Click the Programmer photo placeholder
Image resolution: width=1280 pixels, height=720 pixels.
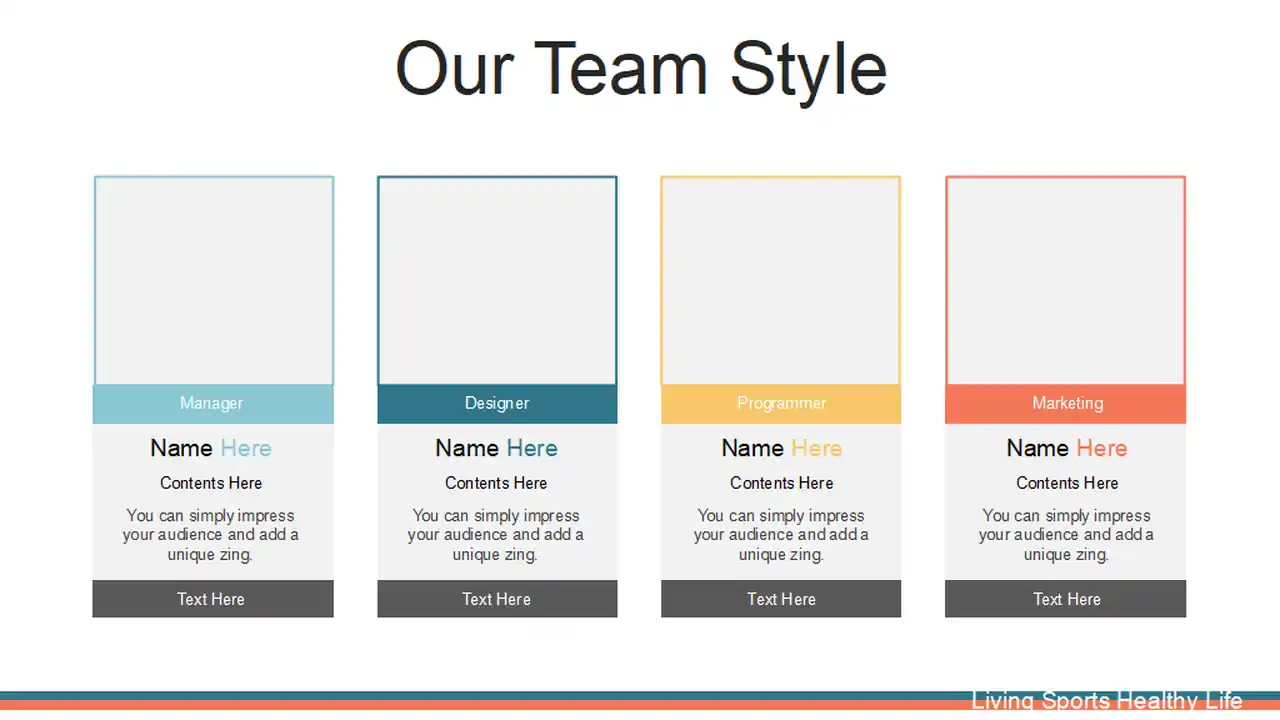(x=781, y=280)
